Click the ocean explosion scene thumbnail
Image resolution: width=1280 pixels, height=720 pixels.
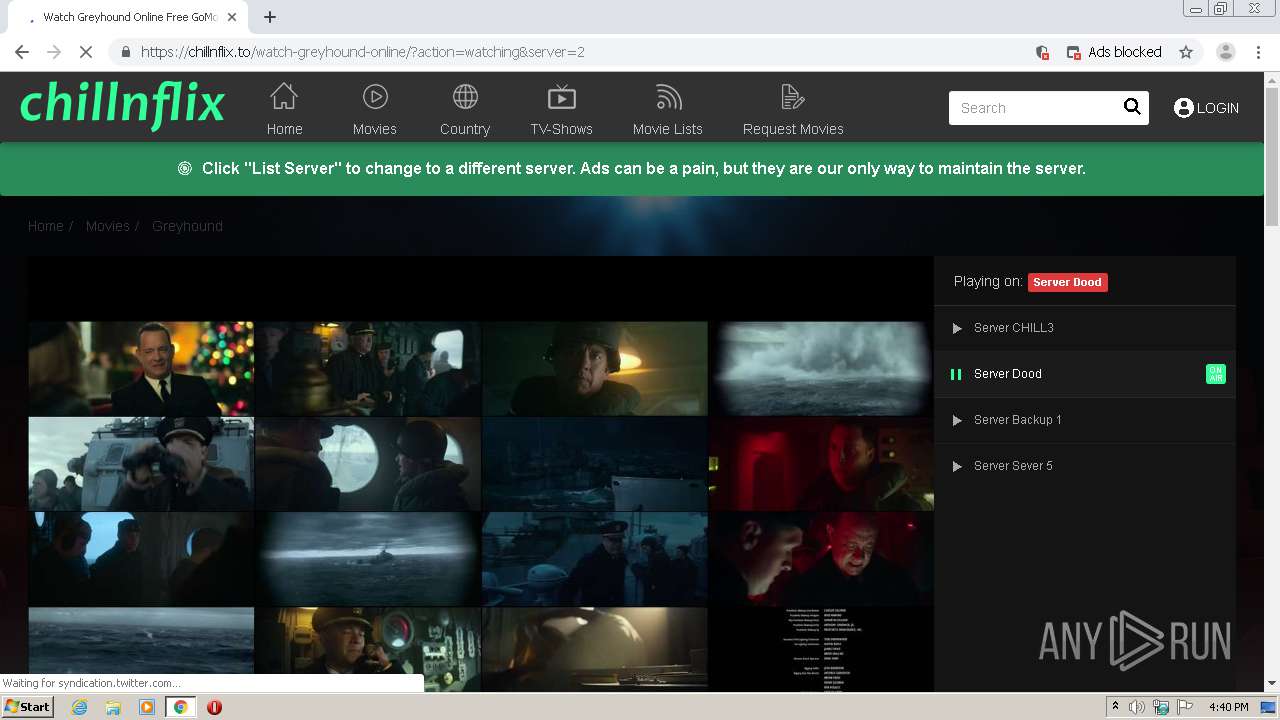(821, 368)
